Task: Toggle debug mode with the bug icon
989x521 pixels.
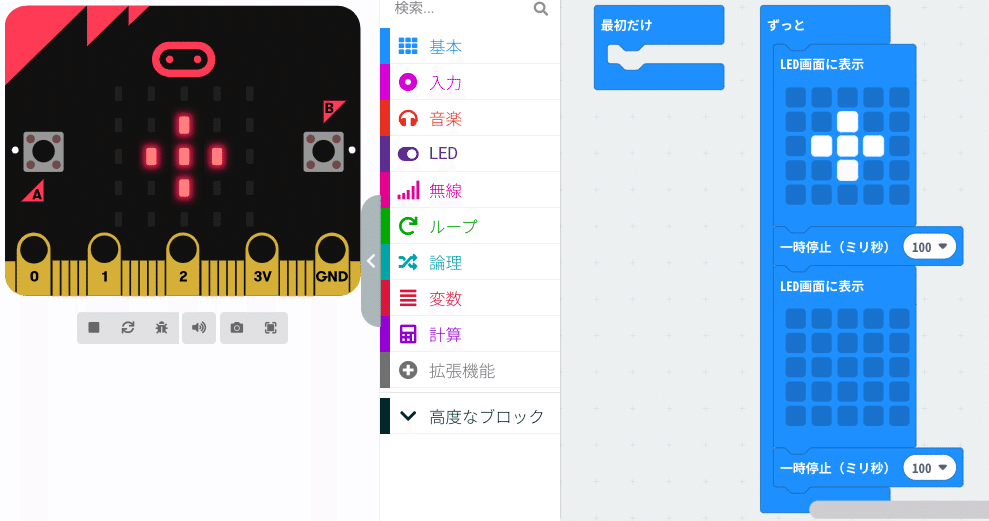Action: [161, 327]
